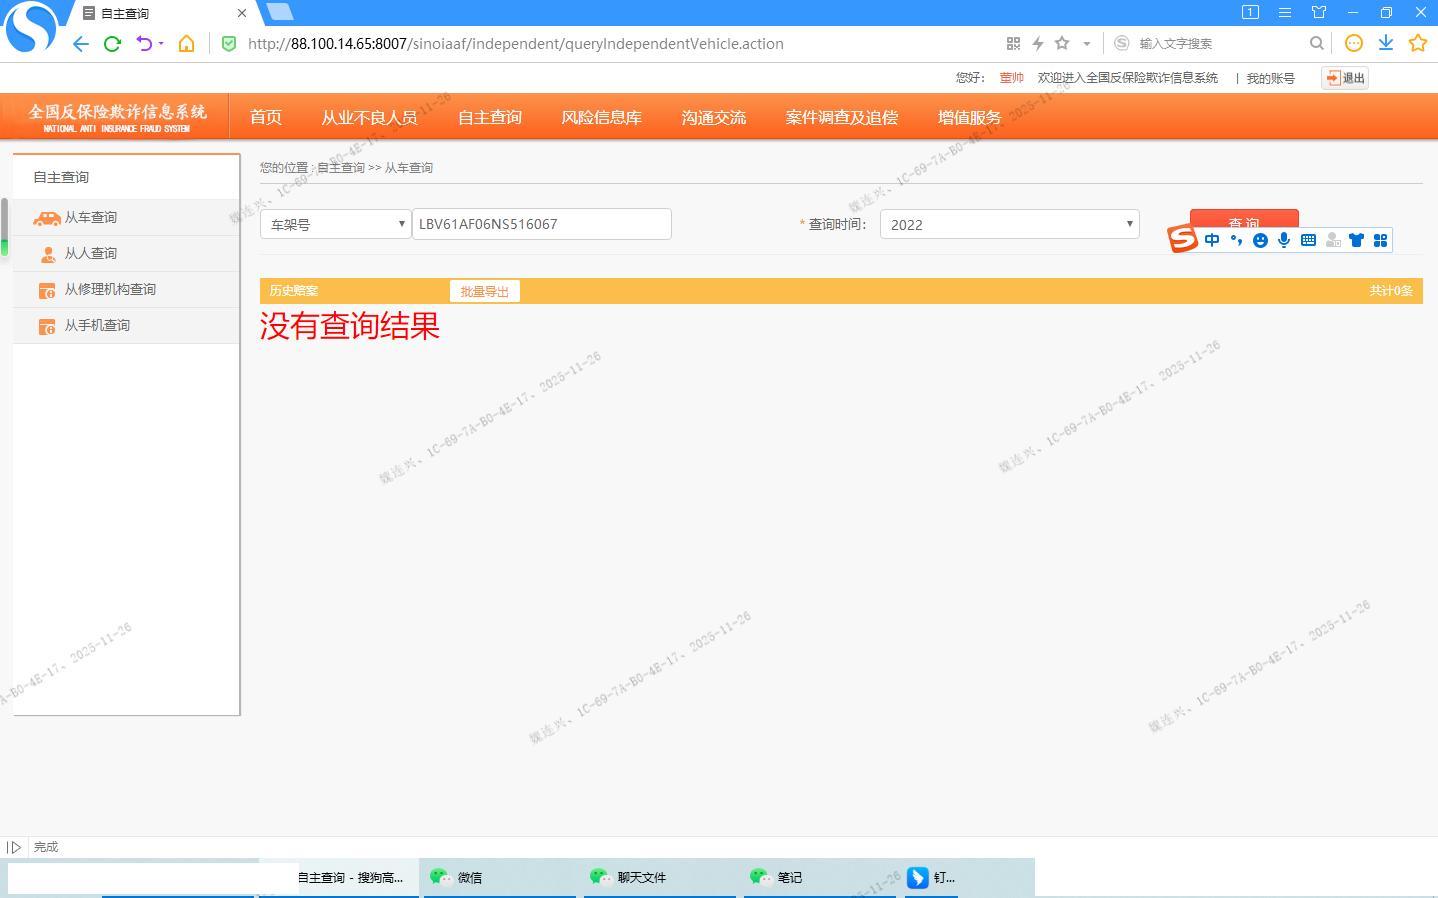Open the 风险信息库 menu
The width and height of the screenshot is (1438, 898).
tap(601, 117)
